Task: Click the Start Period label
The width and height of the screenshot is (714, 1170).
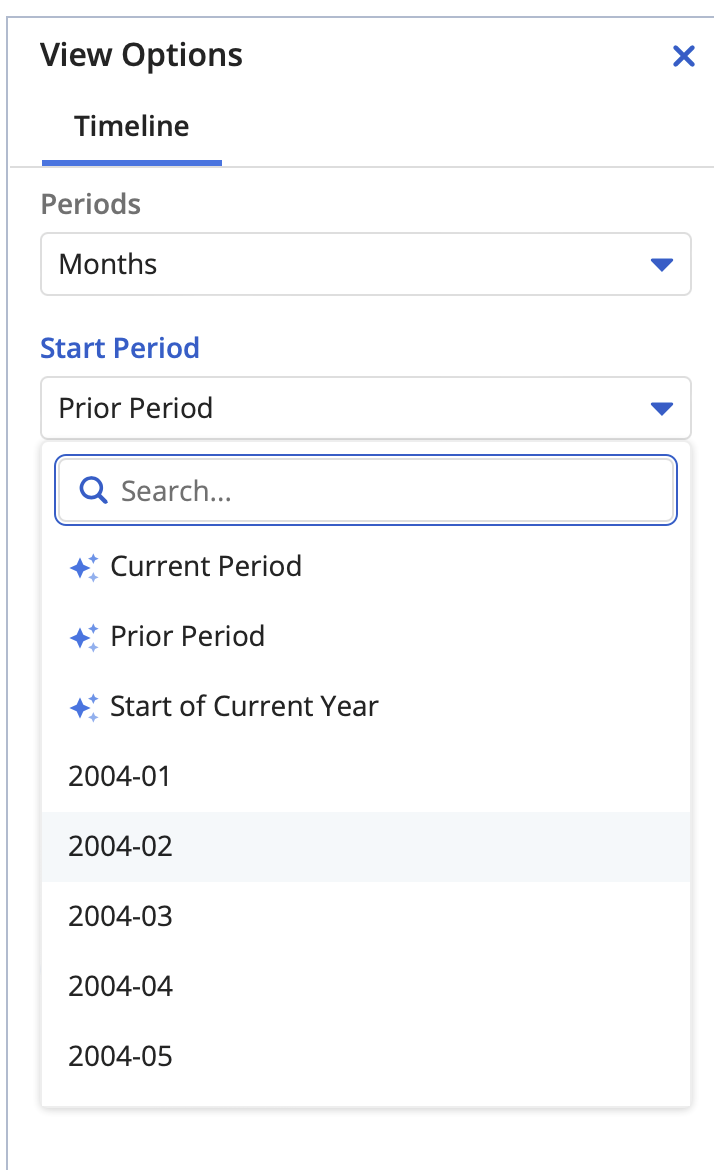Action: 120,348
